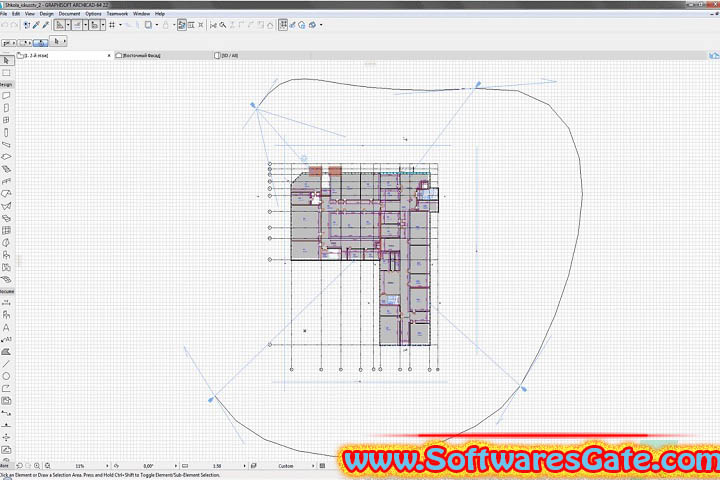
Task: Select the Arrow tool in toolbox
Action: pyautogui.click(x=6, y=61)
